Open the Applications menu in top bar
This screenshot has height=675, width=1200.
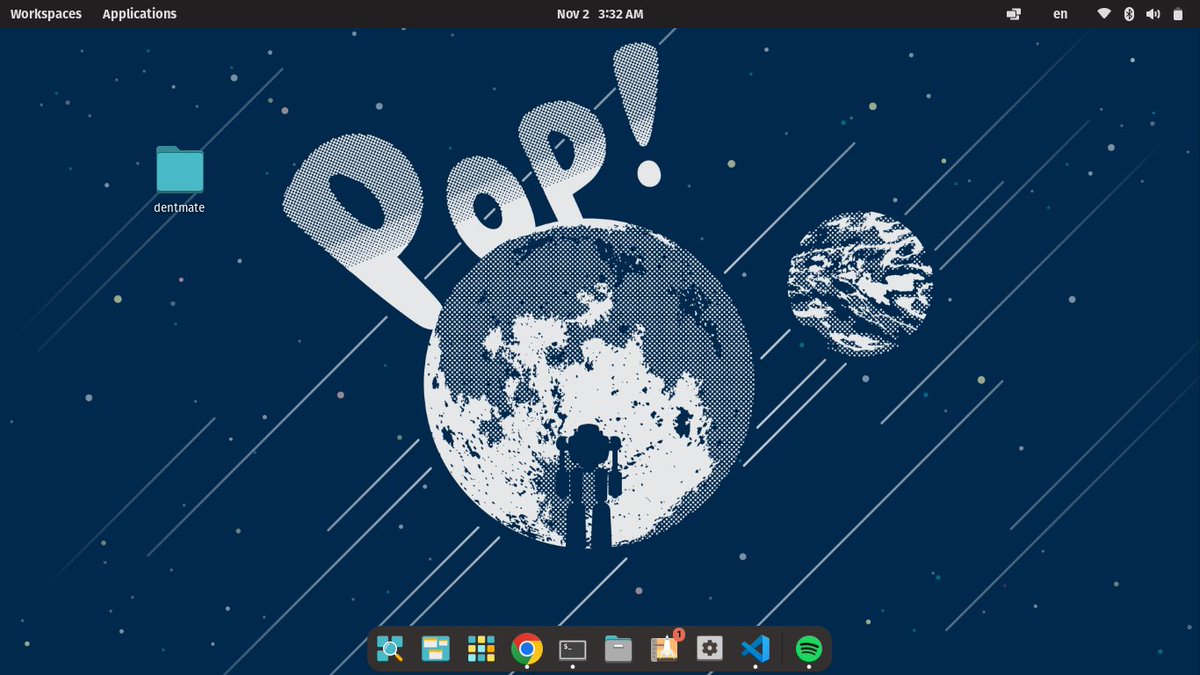tap(139, 14)
